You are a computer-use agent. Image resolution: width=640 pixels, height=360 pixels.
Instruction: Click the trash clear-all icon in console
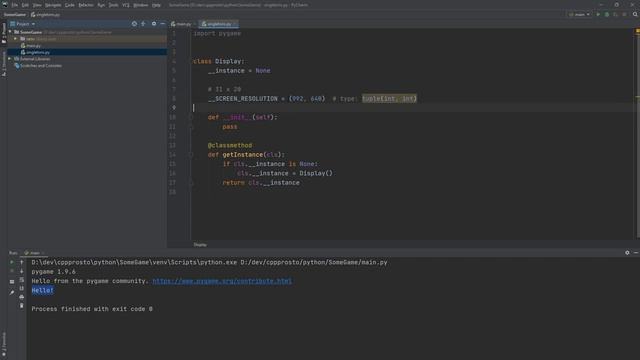tap(22, 305)
